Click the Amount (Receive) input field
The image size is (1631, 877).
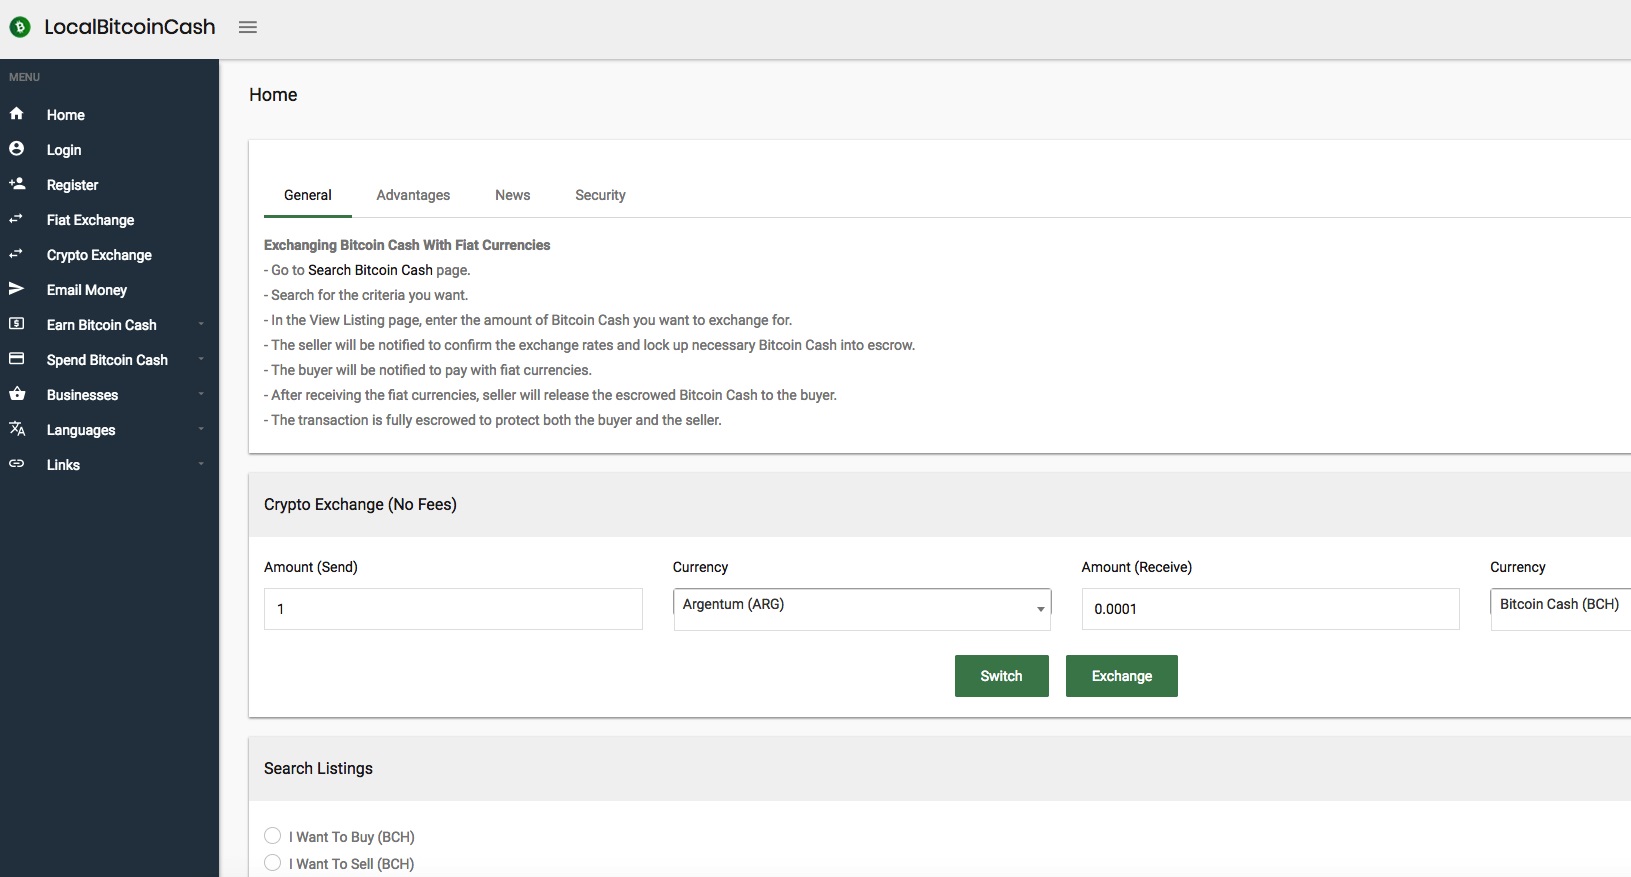tap(1270, 609)
